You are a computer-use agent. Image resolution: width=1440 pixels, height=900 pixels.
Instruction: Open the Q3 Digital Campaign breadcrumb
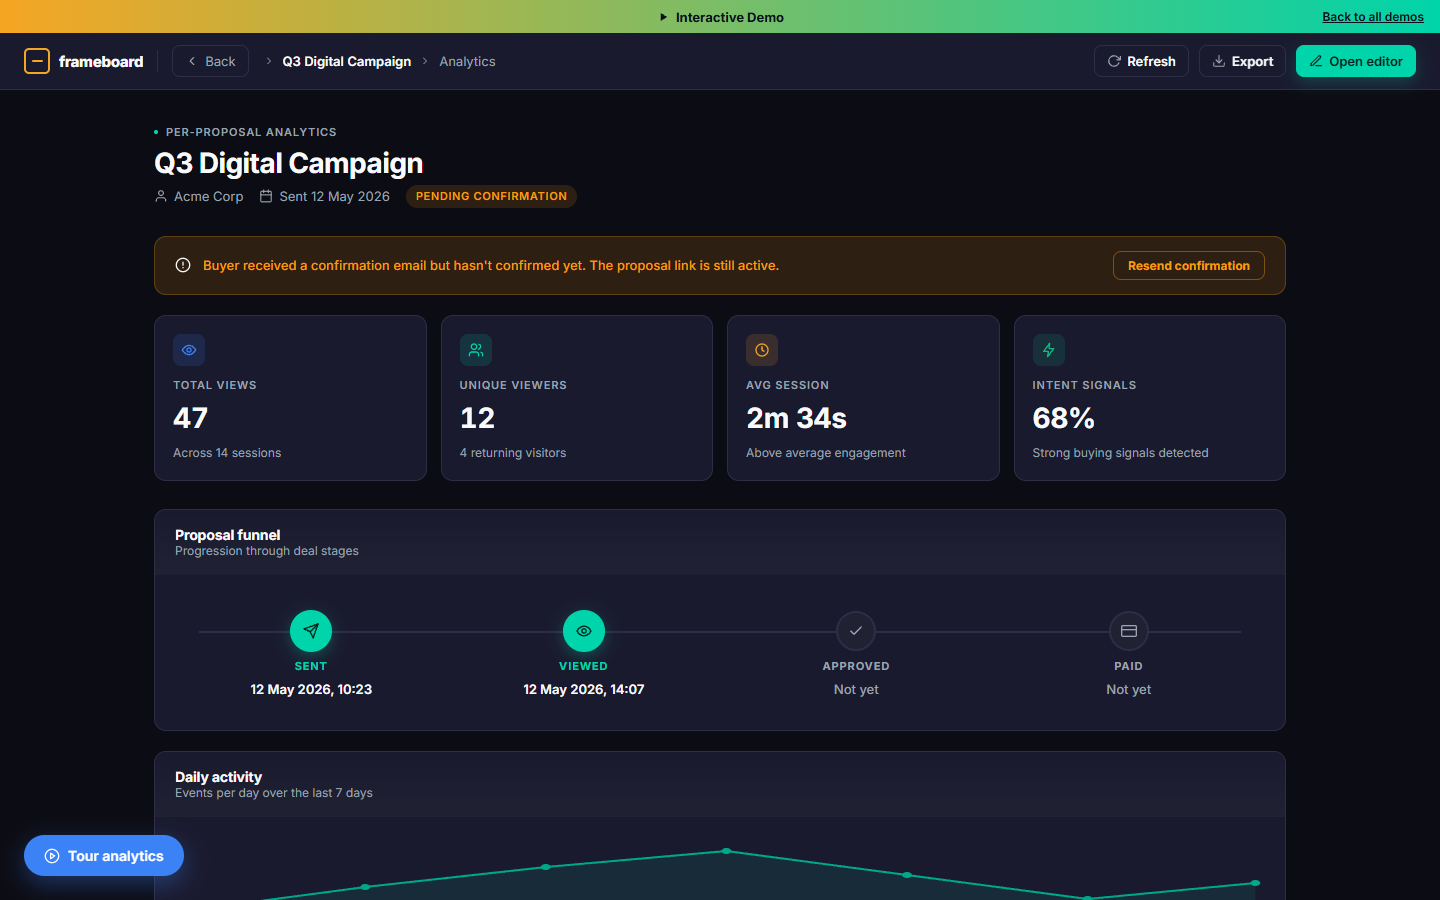(346, 61)
